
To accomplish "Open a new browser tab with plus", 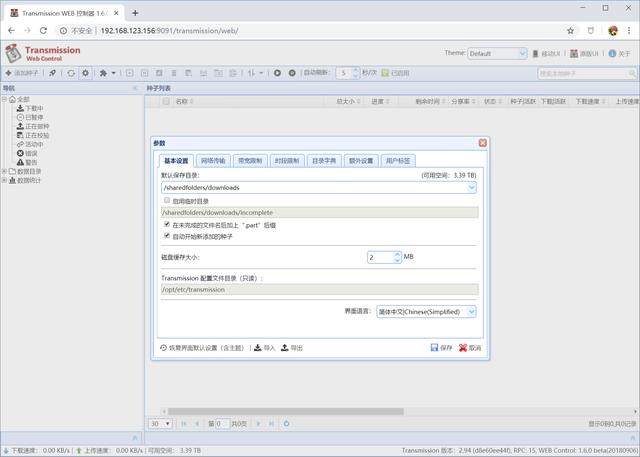I will (x=135, y=13).
